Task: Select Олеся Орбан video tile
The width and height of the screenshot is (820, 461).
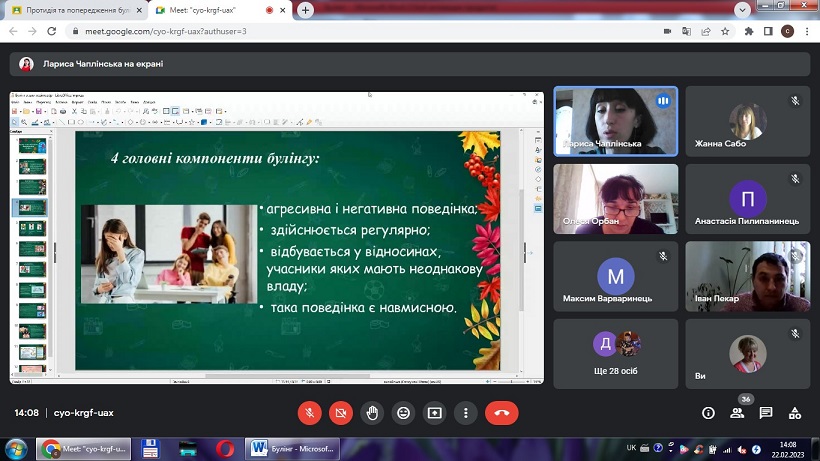Action: pyautogui.click(x=616, y=199)
